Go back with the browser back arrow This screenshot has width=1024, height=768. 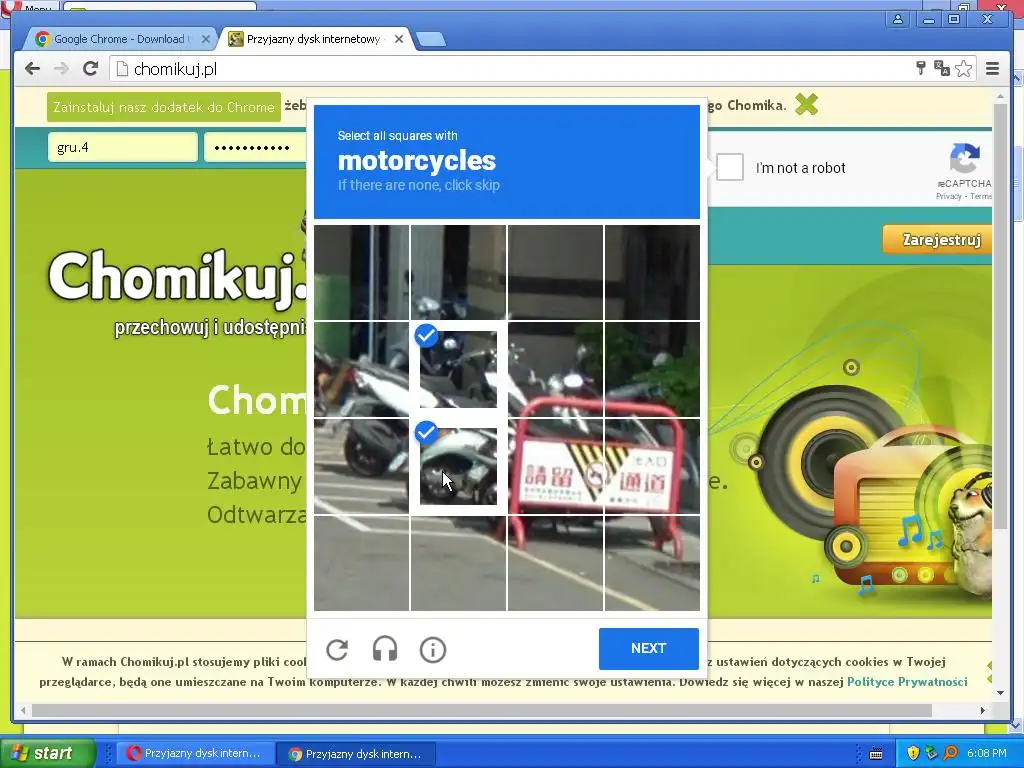point(32,69)
